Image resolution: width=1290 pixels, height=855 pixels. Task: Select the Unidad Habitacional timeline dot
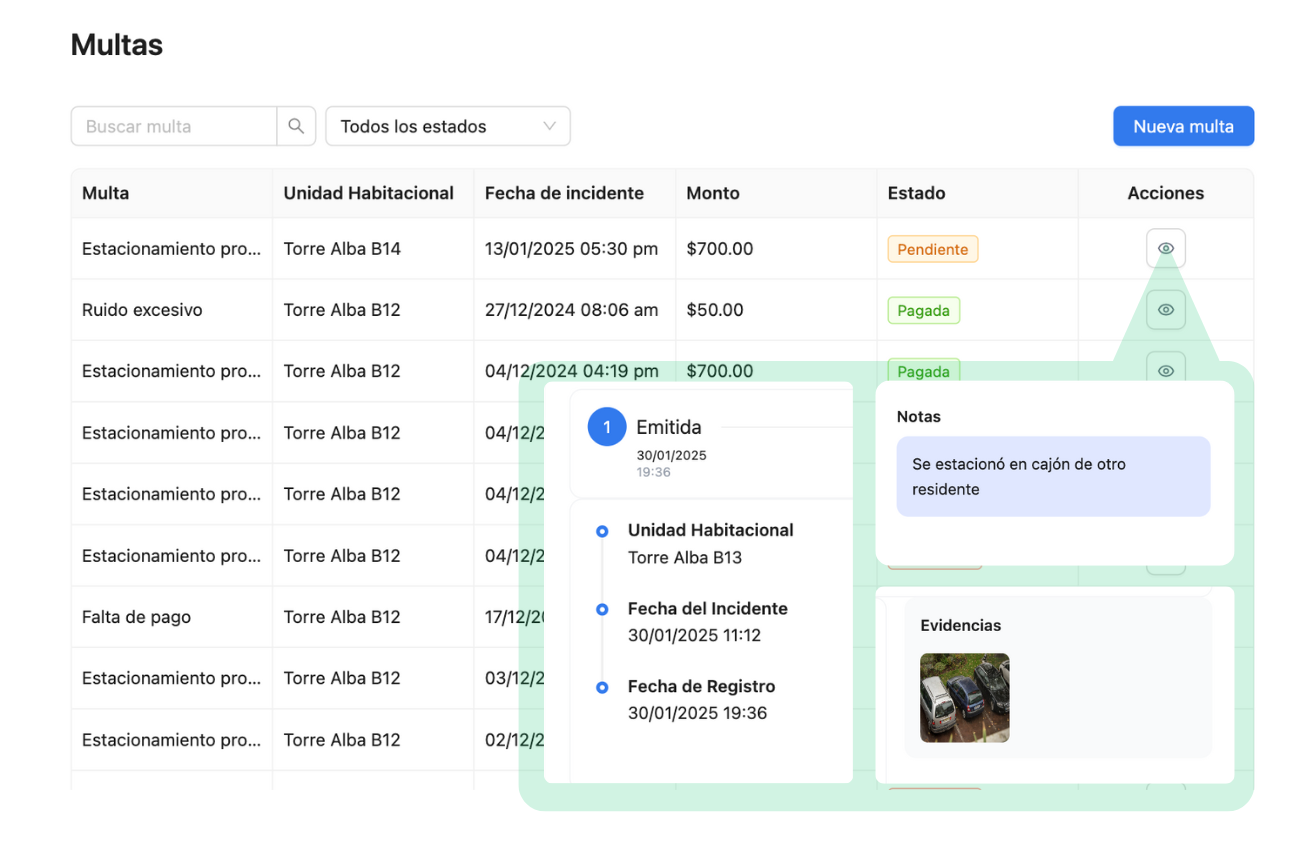pos(602,532)
